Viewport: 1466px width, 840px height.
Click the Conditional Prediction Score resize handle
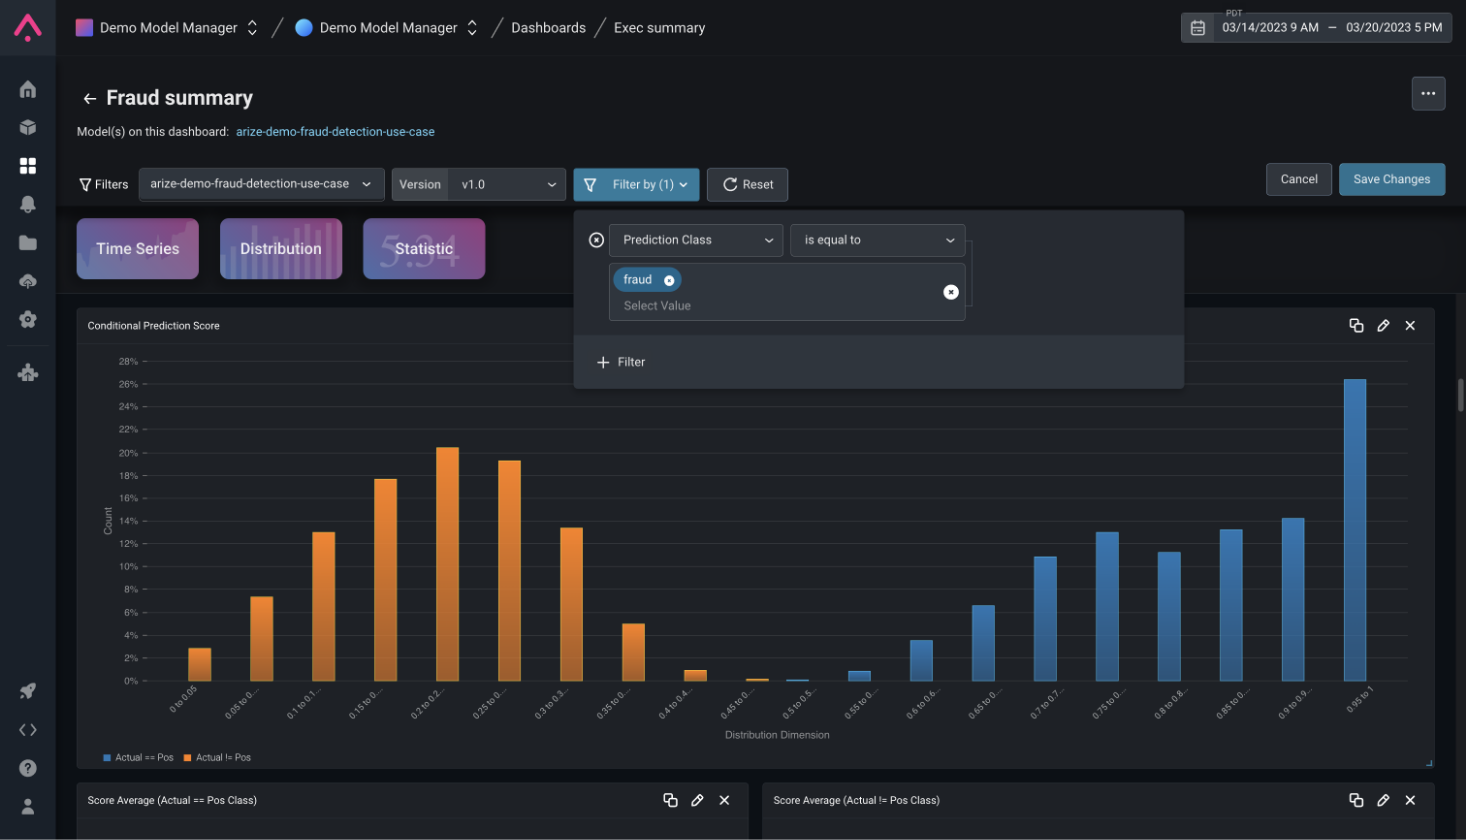(x=1429, y=764)
